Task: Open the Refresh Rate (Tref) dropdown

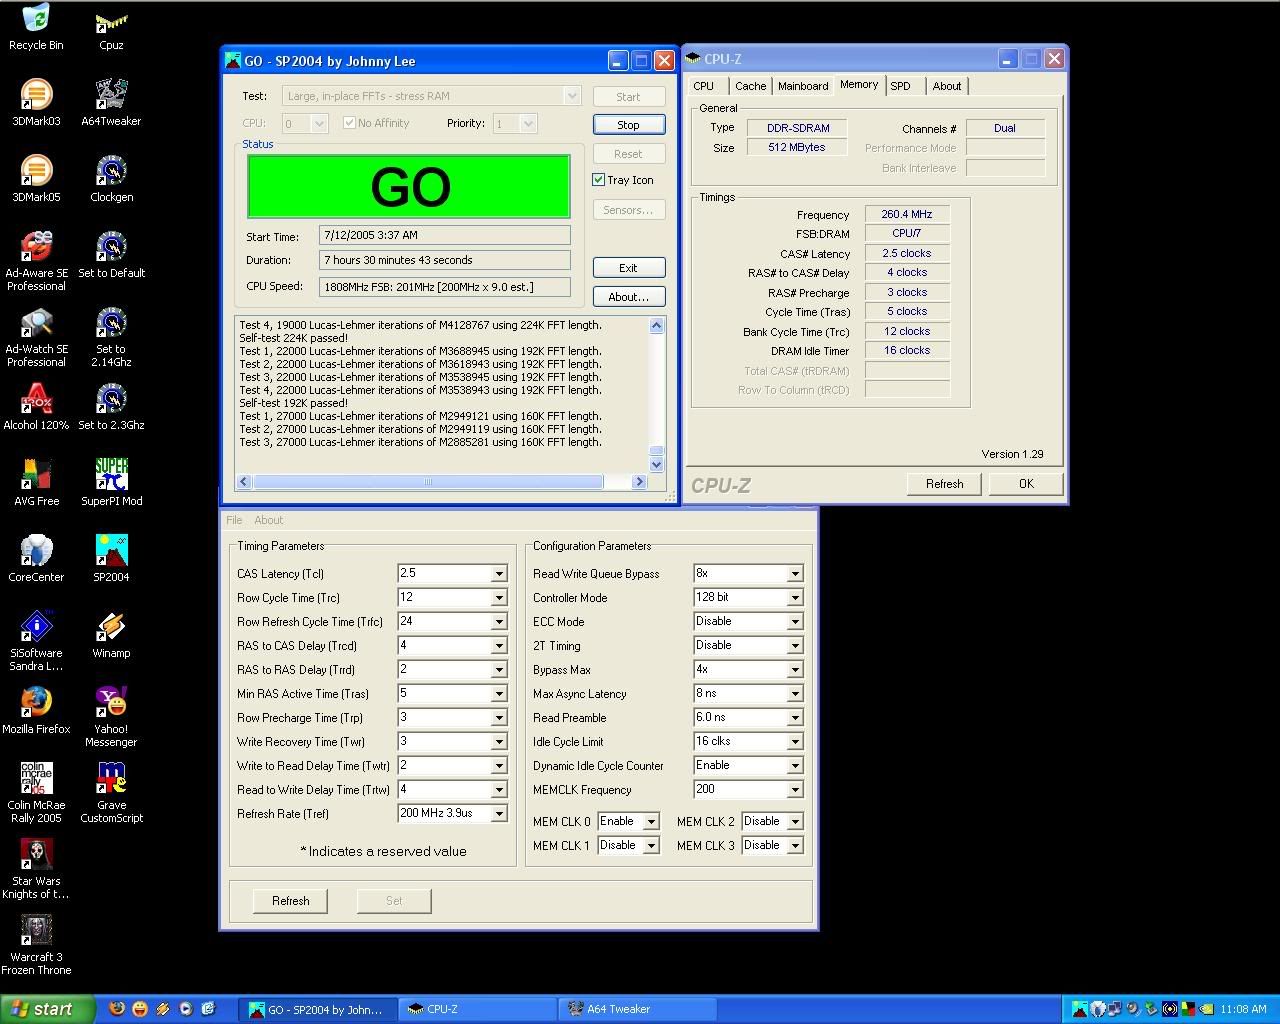Action: click(x=498, y=814)
